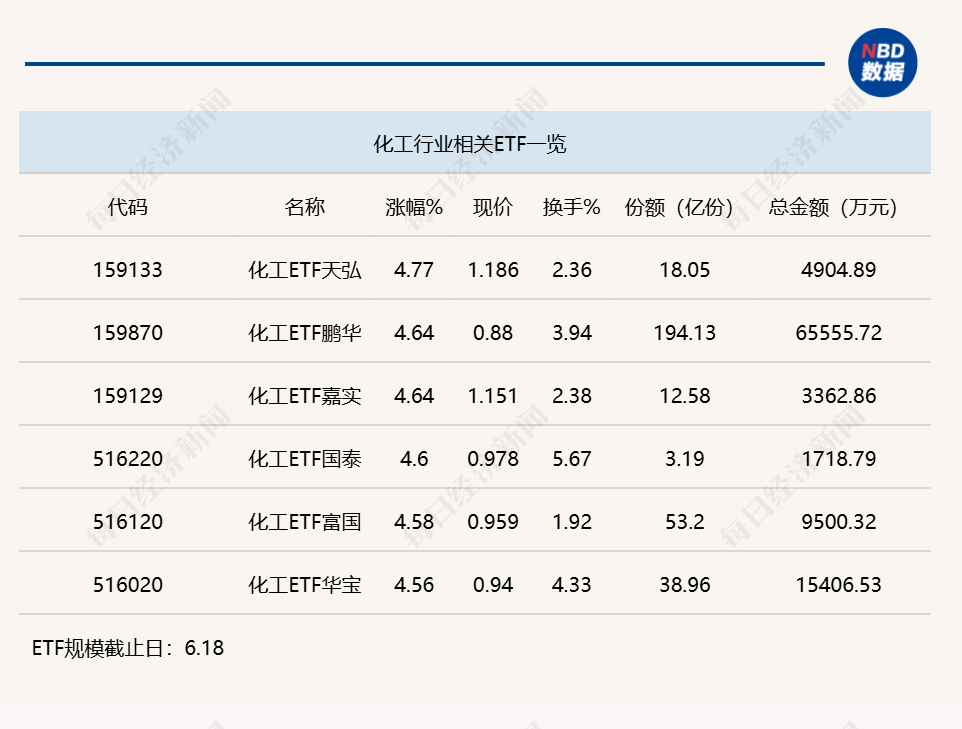Select price cell 0.88
This screenshot has height=729, width=962.
[493, 333]
